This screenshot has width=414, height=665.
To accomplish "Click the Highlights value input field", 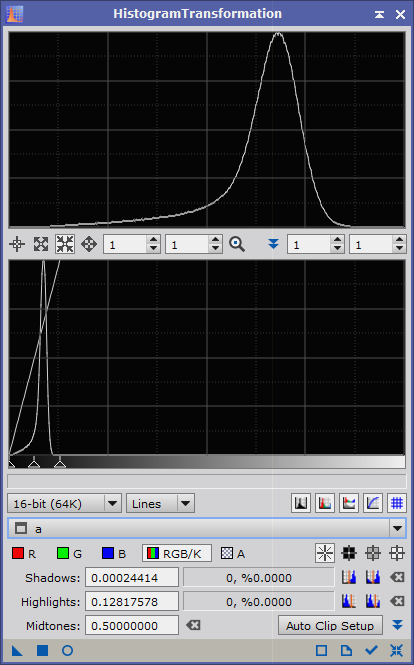I will pyautogui.click(x=132, y=601).
